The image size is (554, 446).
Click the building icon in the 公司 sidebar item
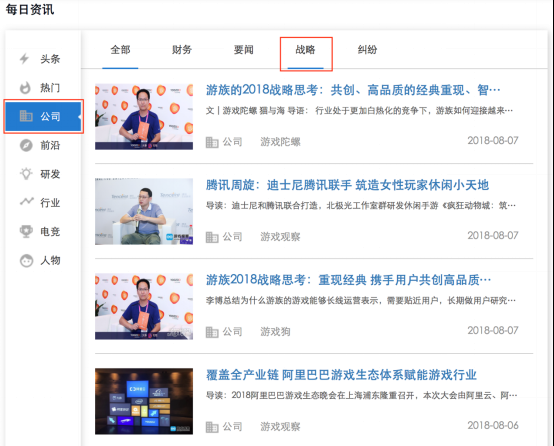point(26,116)
